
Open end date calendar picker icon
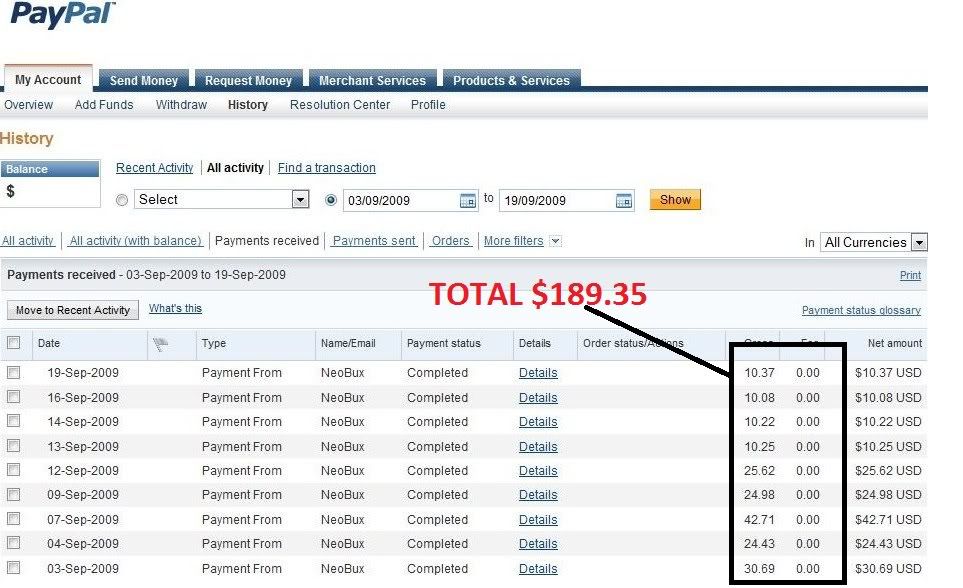click(x=623, y=201)
